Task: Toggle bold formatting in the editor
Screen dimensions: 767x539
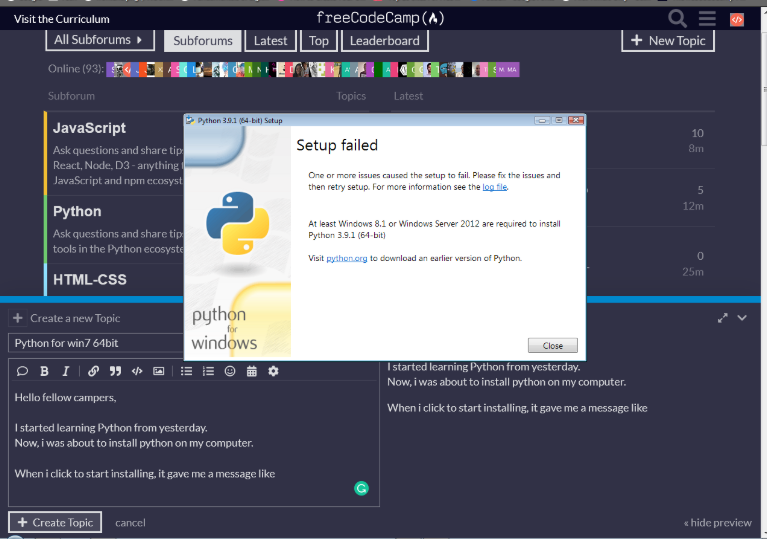Action: [44, 371]
